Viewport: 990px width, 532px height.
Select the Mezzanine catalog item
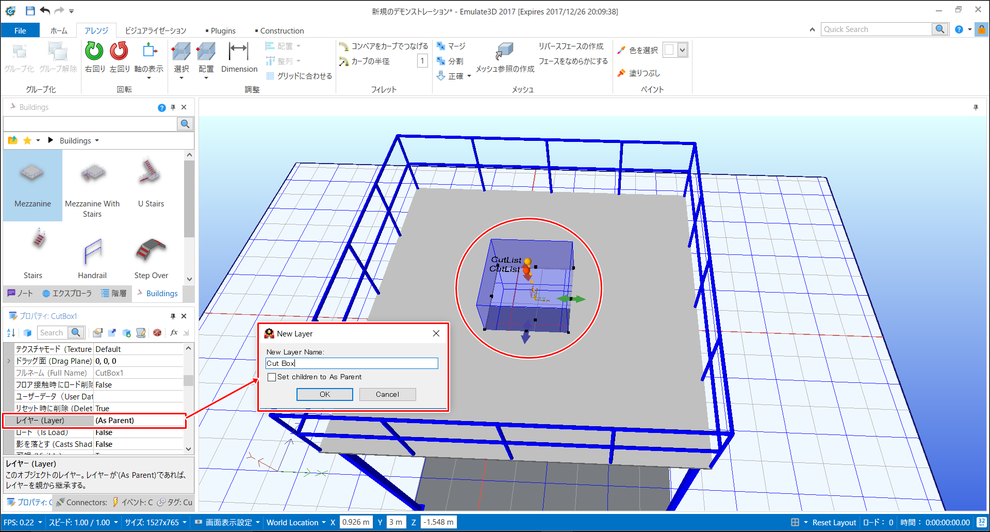coord(33,184)
